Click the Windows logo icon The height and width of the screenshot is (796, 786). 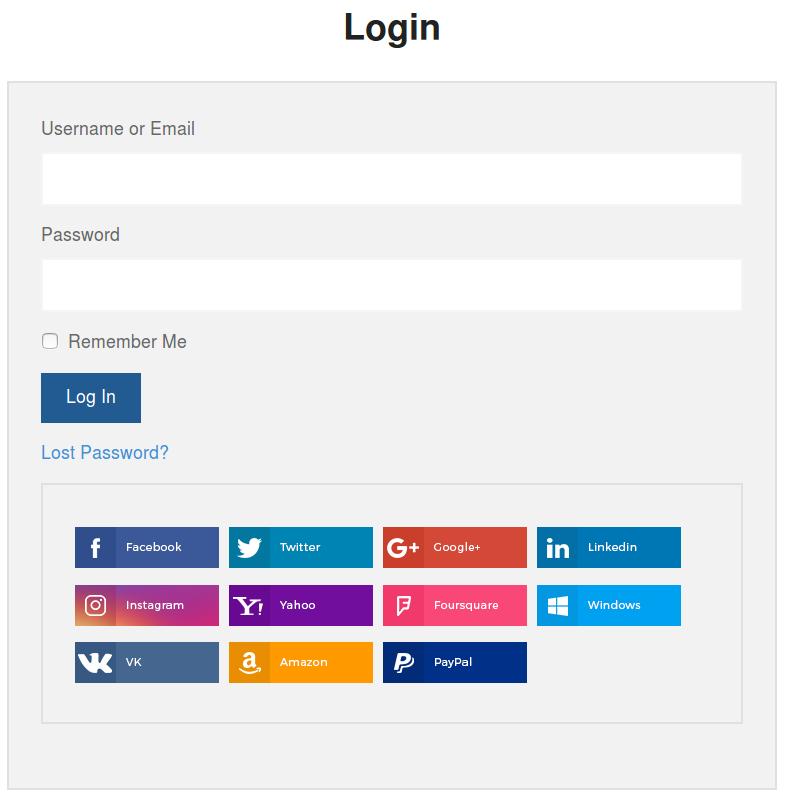coord(557,606)
